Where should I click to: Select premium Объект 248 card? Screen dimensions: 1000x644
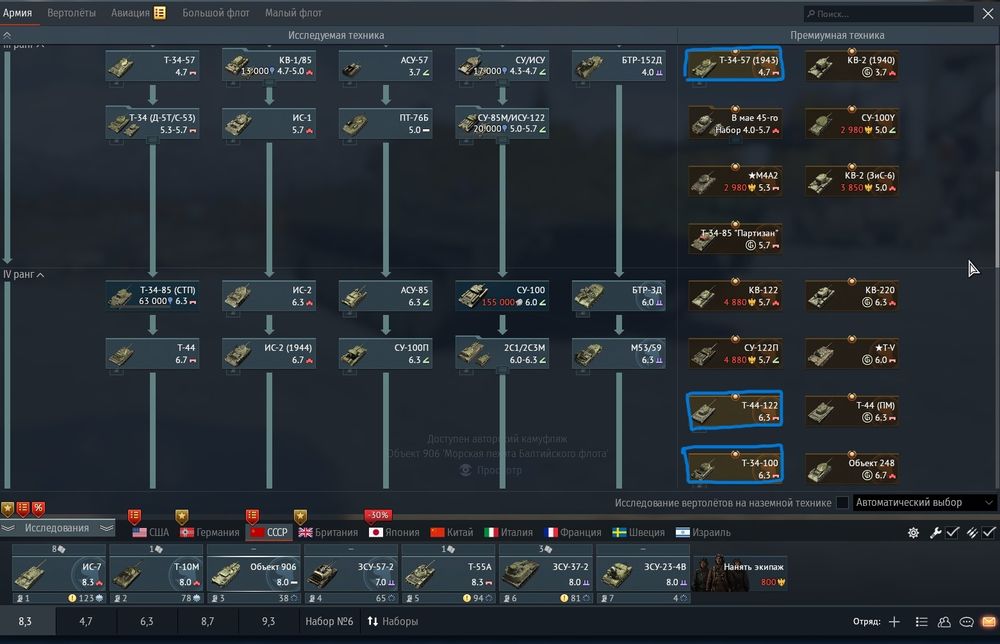[852, 469]
